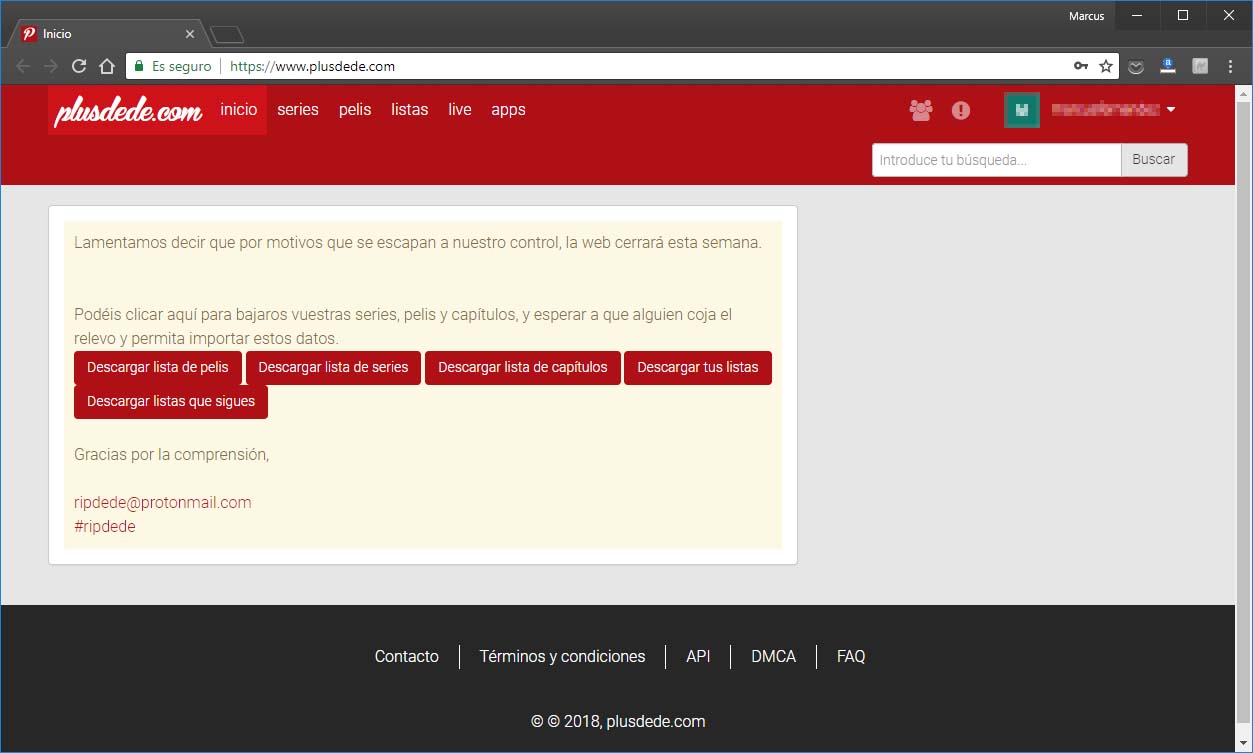Image resolution: width=1253 pixels, height=753 pixels.
Task: Open a new browser tab
Action: pos(227,35)
